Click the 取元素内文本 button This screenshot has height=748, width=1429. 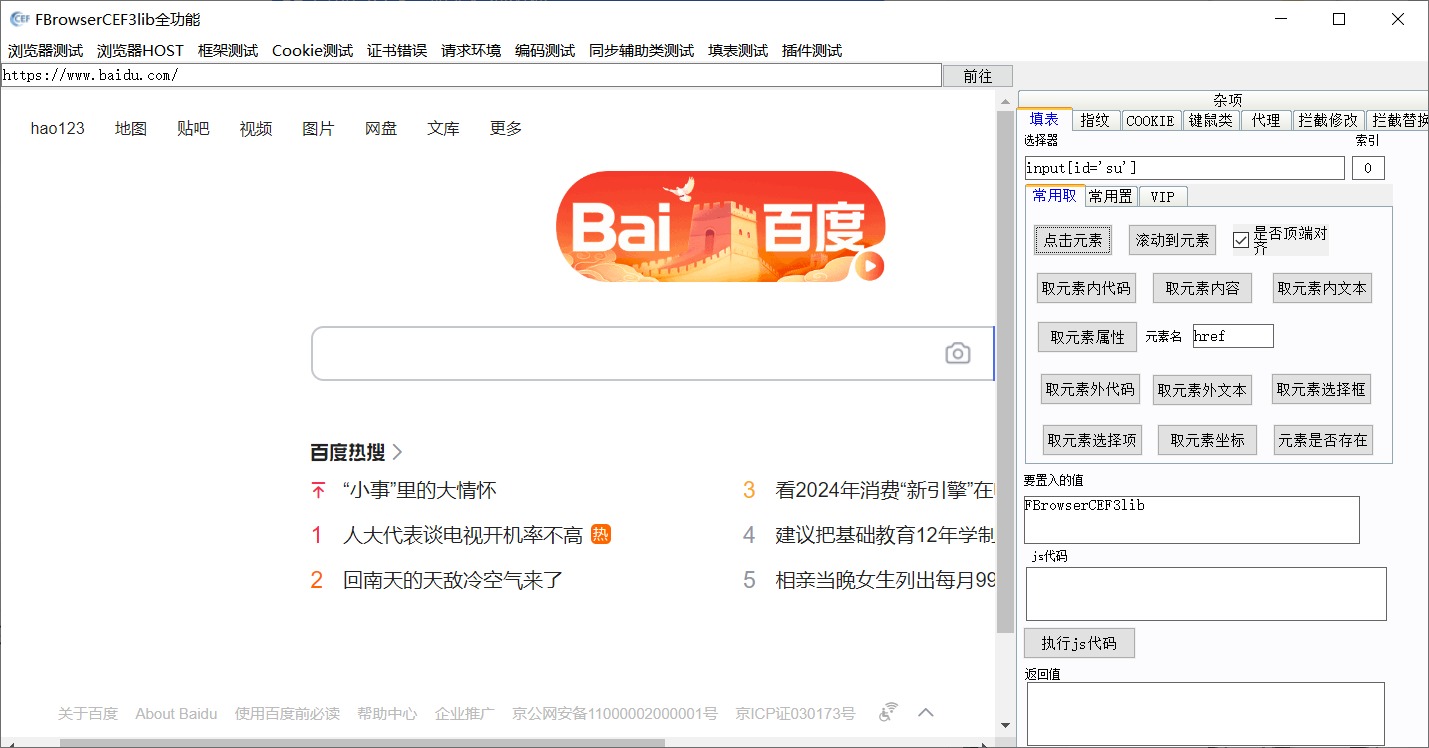[1322, 288]
